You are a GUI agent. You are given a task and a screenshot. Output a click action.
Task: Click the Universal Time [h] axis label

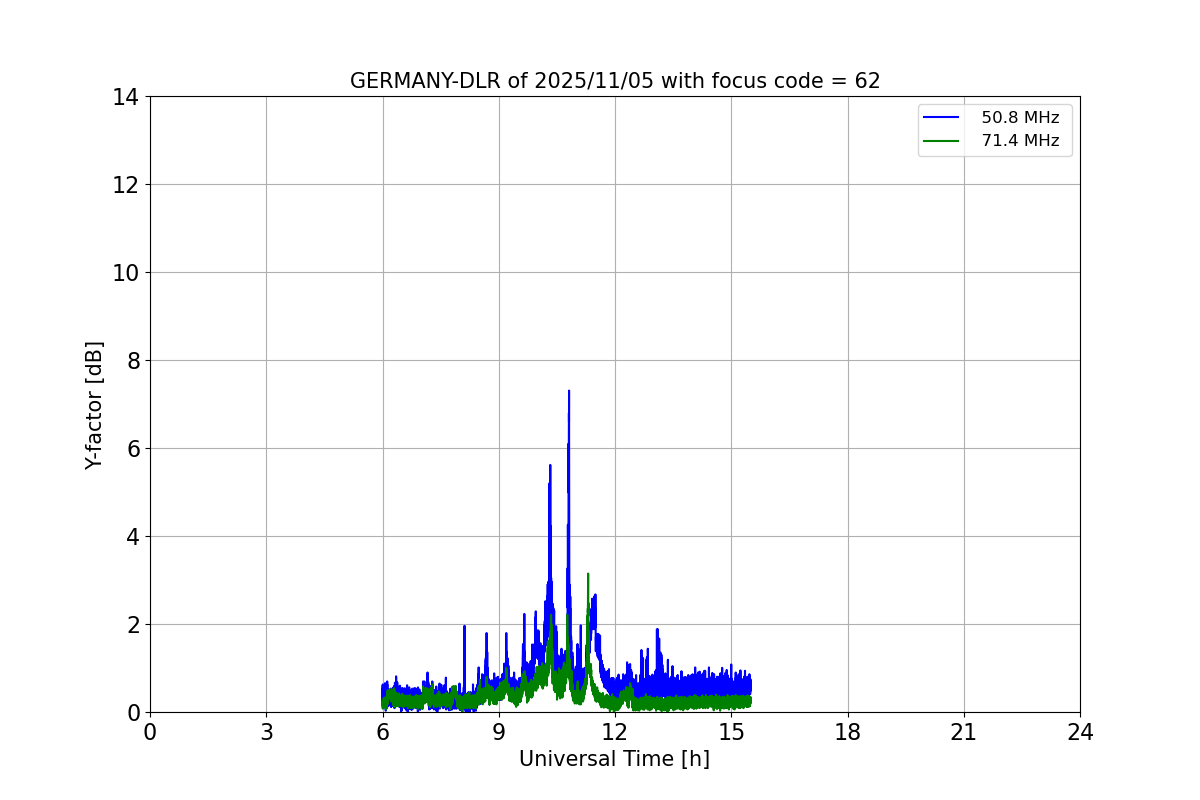tap(614, 759)
